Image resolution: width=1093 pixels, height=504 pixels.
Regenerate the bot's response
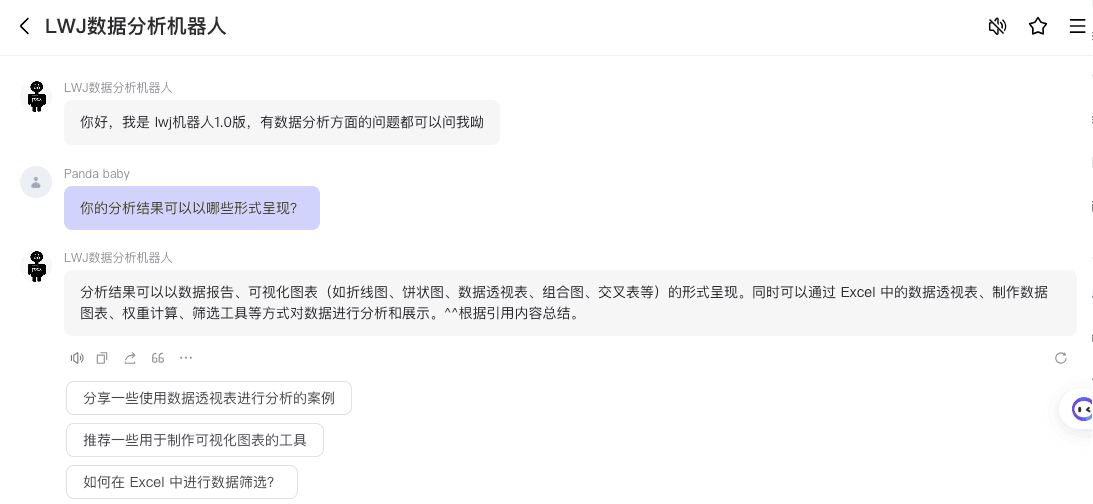click(1061, 358)
